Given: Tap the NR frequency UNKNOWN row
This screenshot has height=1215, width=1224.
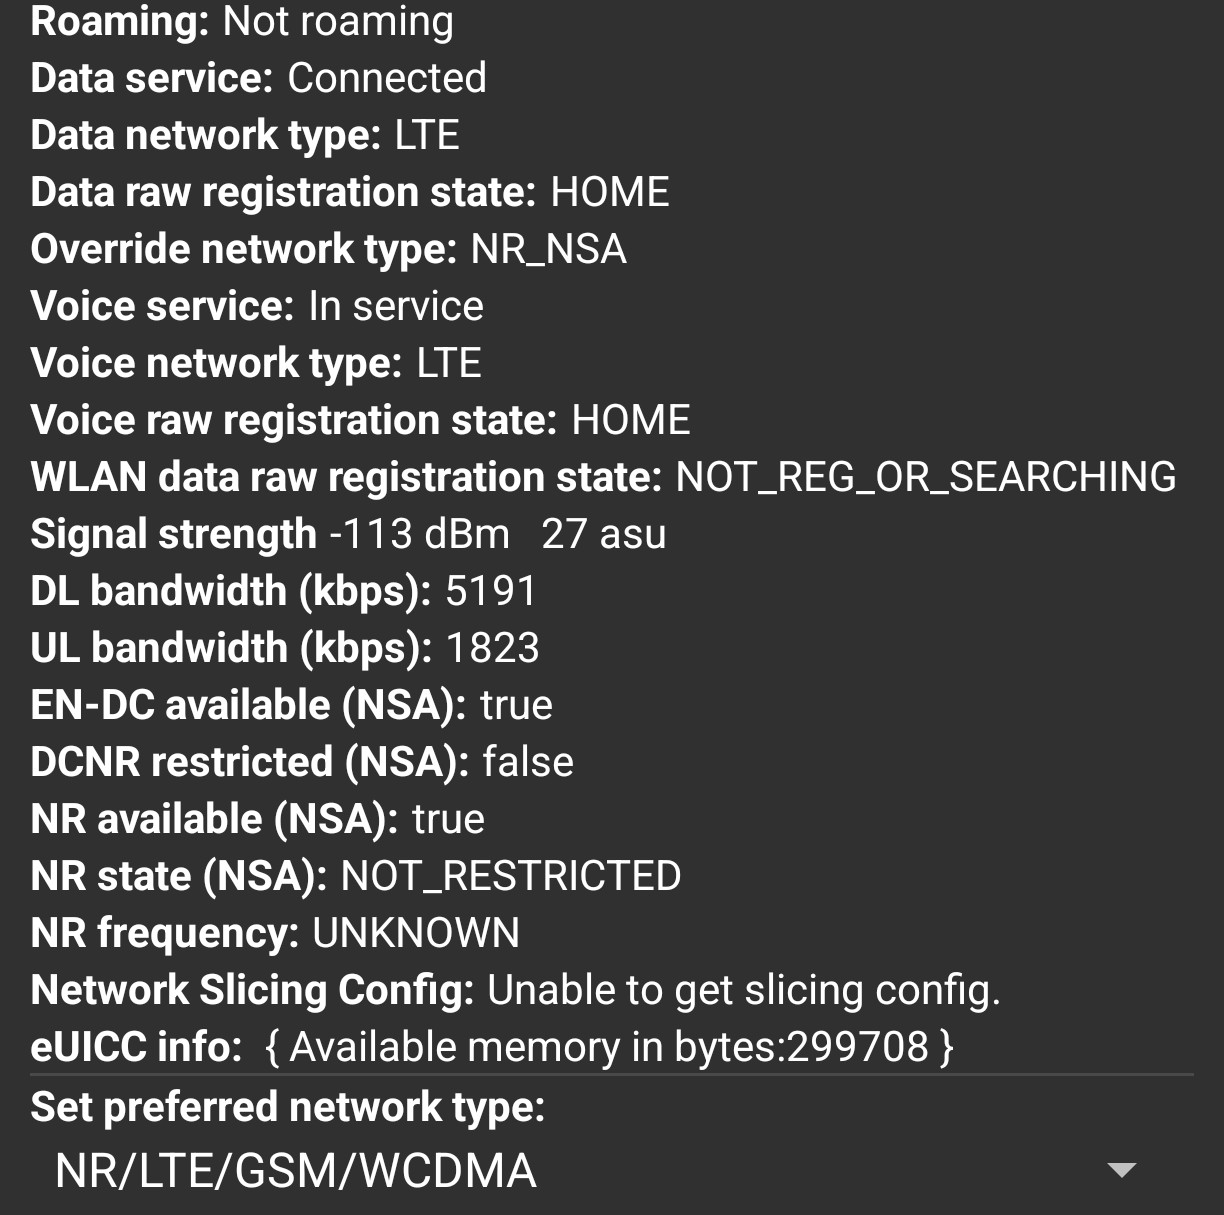Looking at the screenshot, I should [275, 933].
